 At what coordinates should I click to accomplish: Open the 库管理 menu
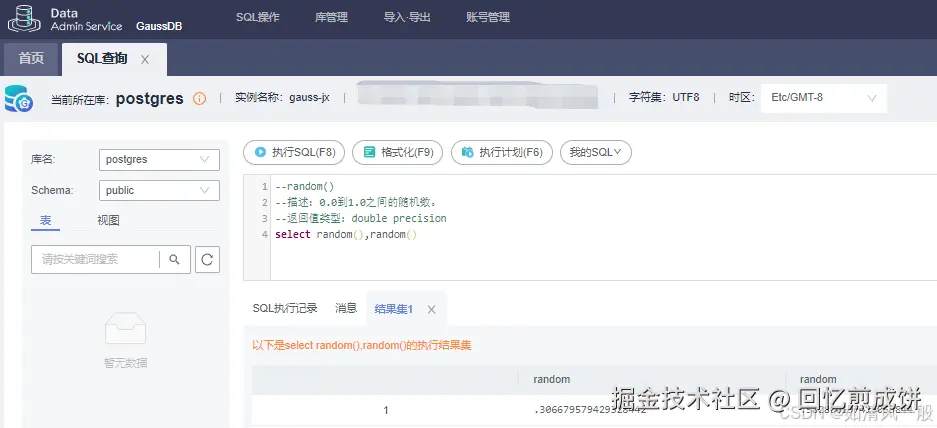click(x=331, y=17)
